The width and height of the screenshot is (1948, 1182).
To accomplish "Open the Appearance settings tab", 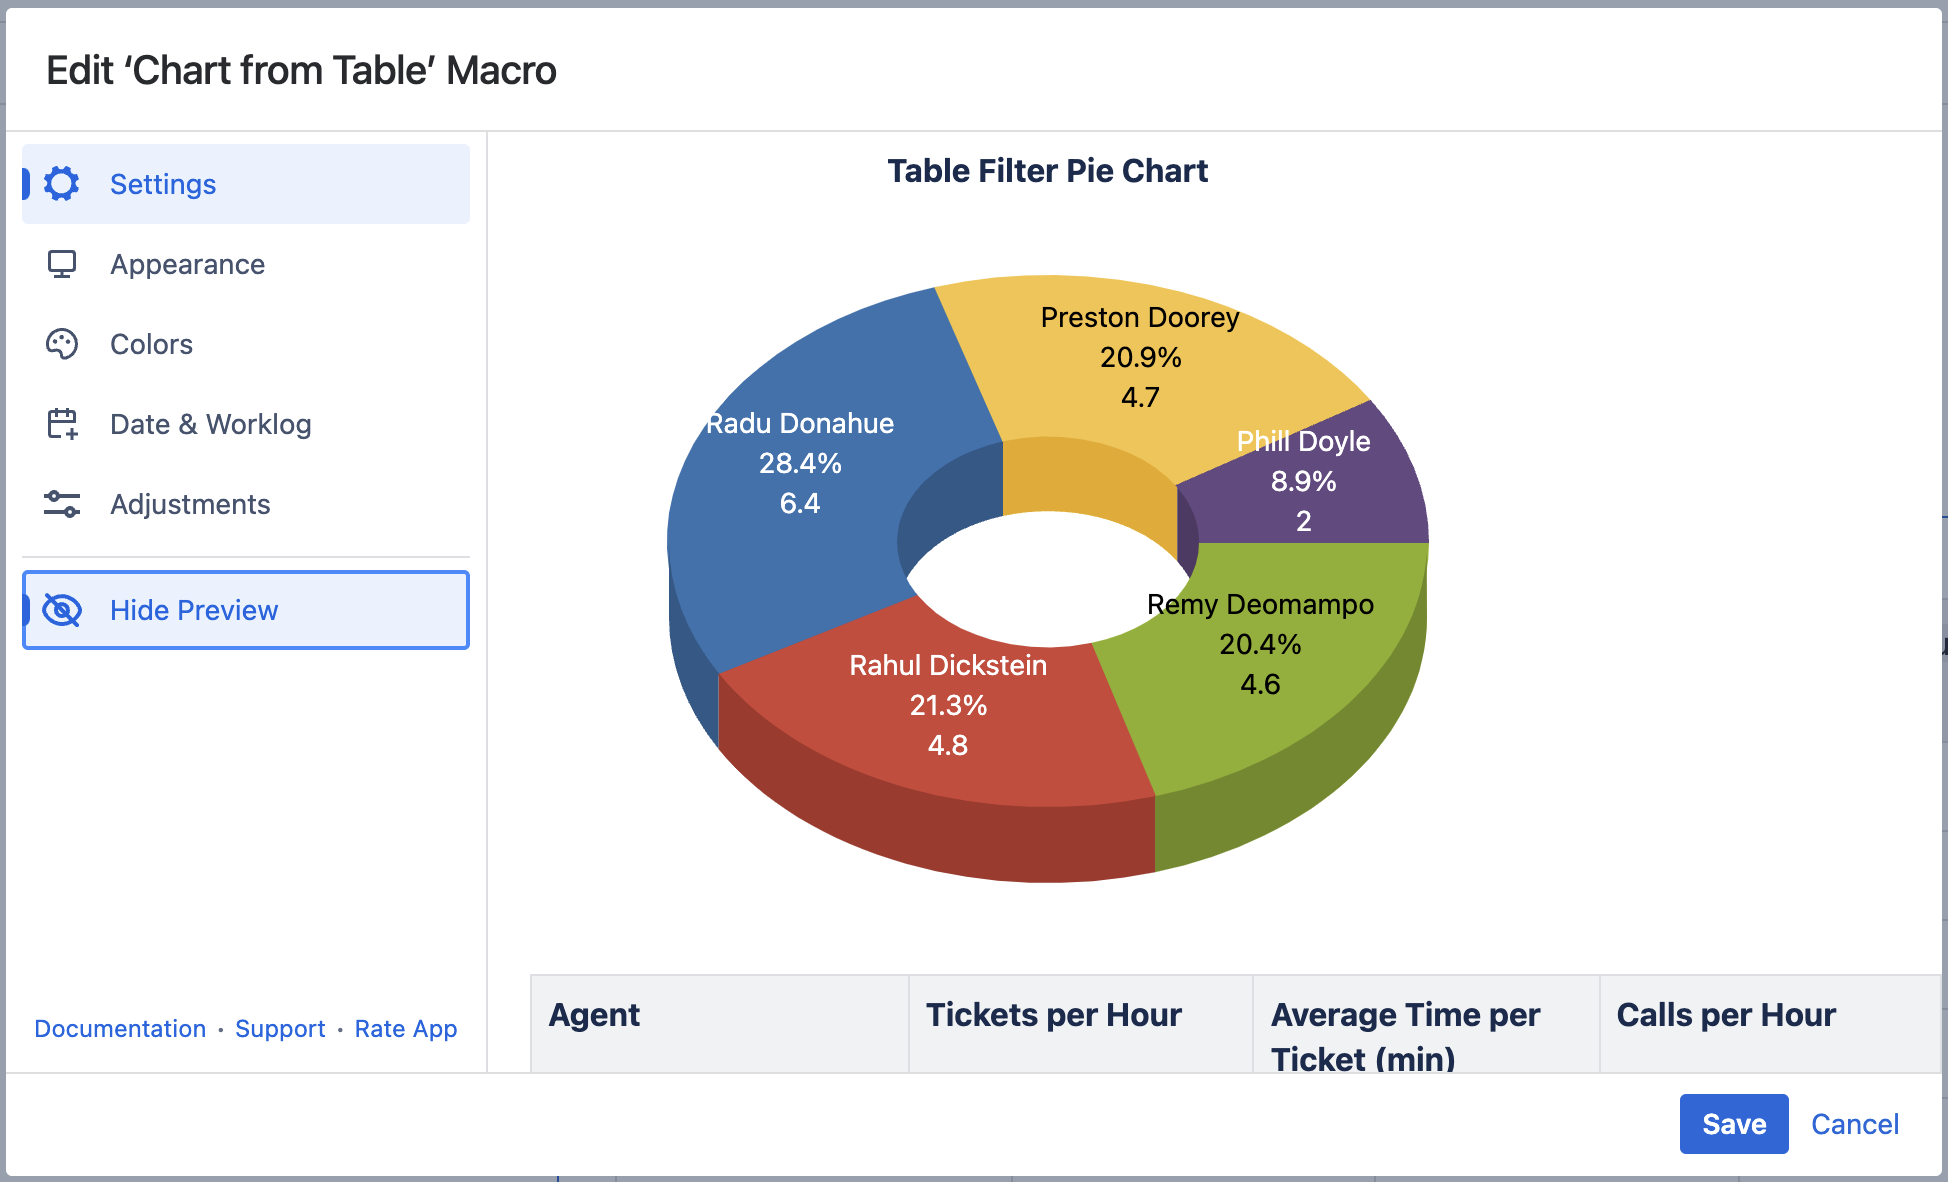I will (187, 264).
